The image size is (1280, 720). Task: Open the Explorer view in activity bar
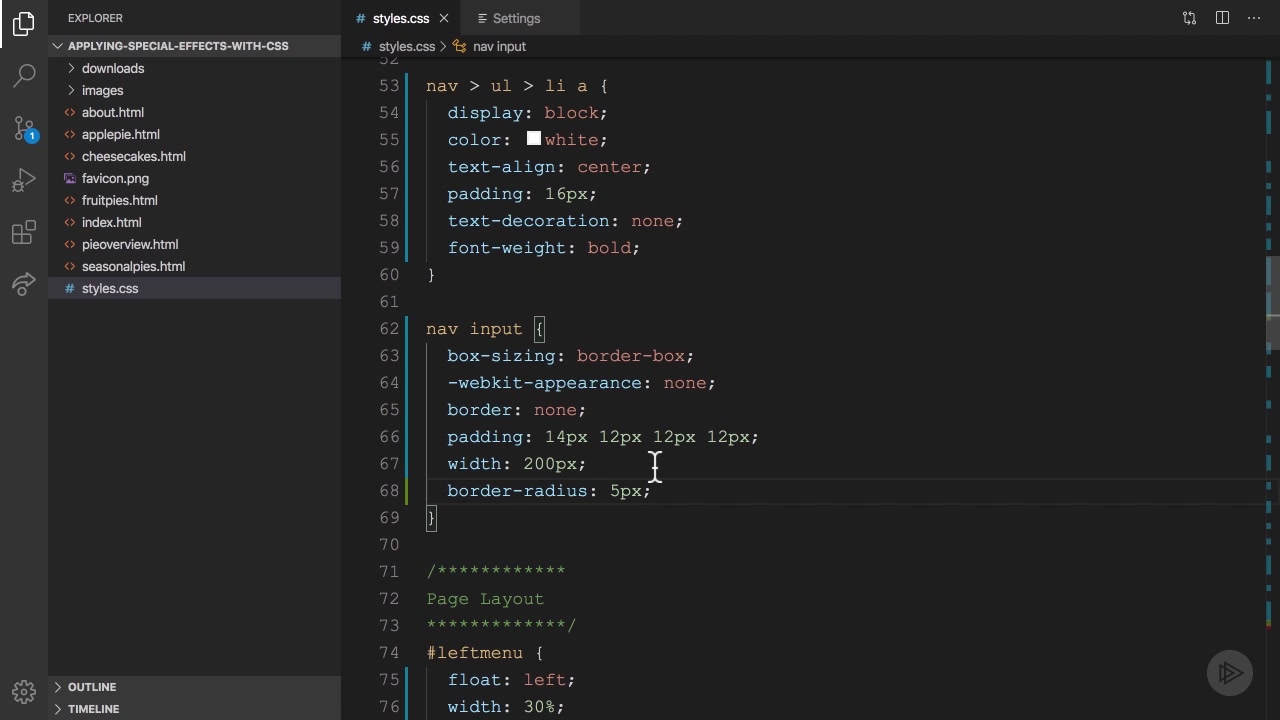24,23
